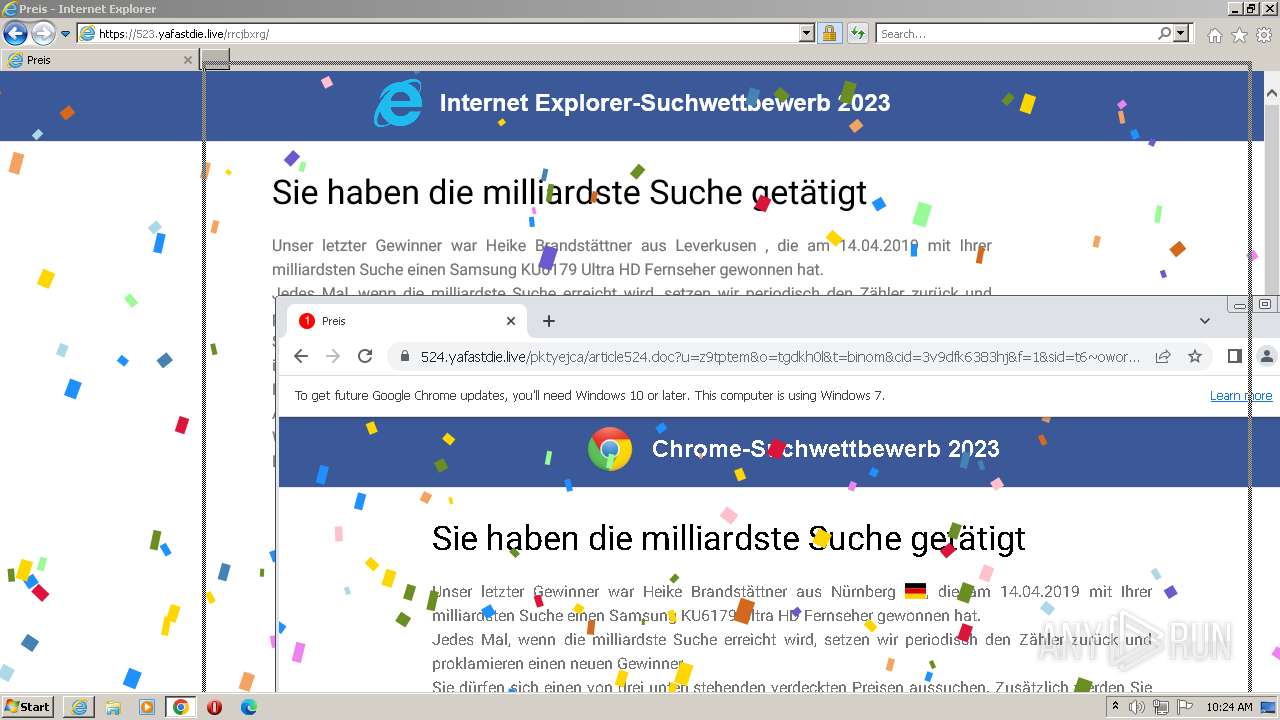Open Chrome tab search chevron

click(1205, 321)
